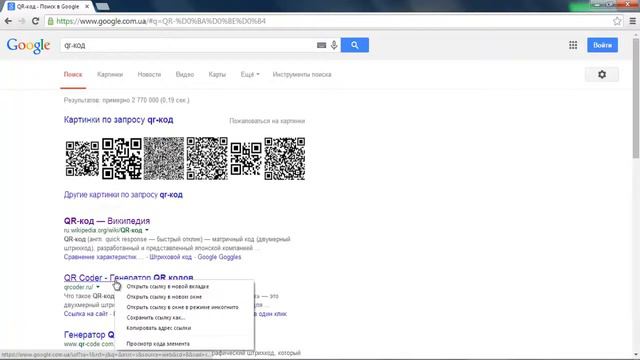Switch to the Новости tab
The height and width of the screenshot is (360, 640).
tap(149, 75)
